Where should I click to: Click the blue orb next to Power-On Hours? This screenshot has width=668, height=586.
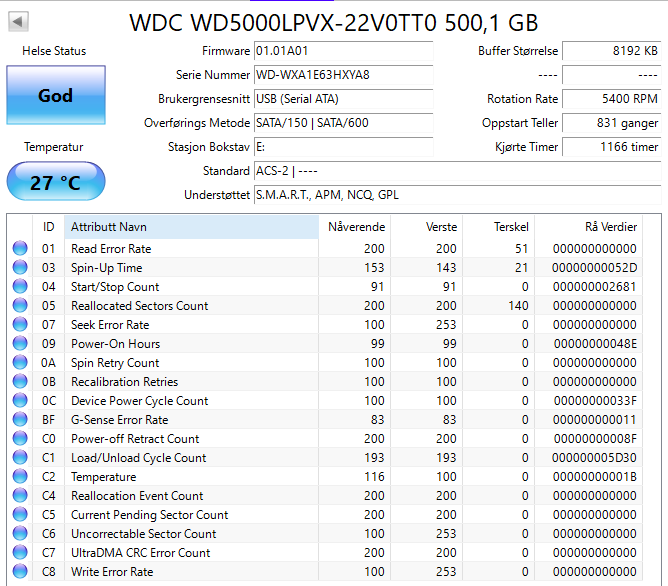(x=19, y=344)
